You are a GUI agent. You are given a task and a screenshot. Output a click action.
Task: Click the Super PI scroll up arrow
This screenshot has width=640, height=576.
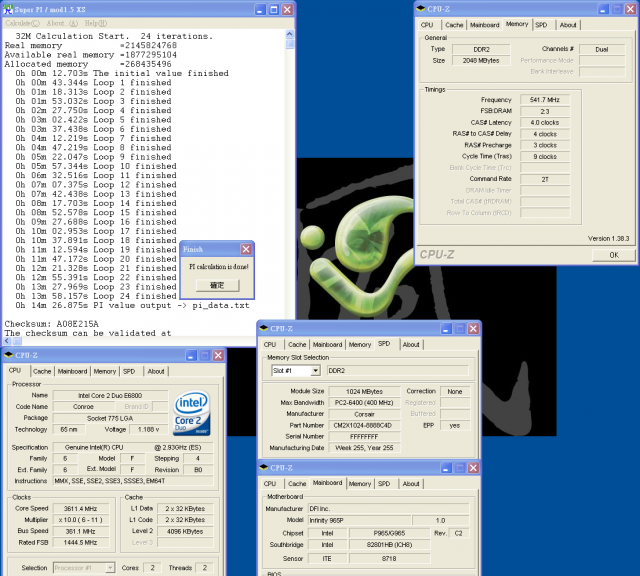point(289,34)
